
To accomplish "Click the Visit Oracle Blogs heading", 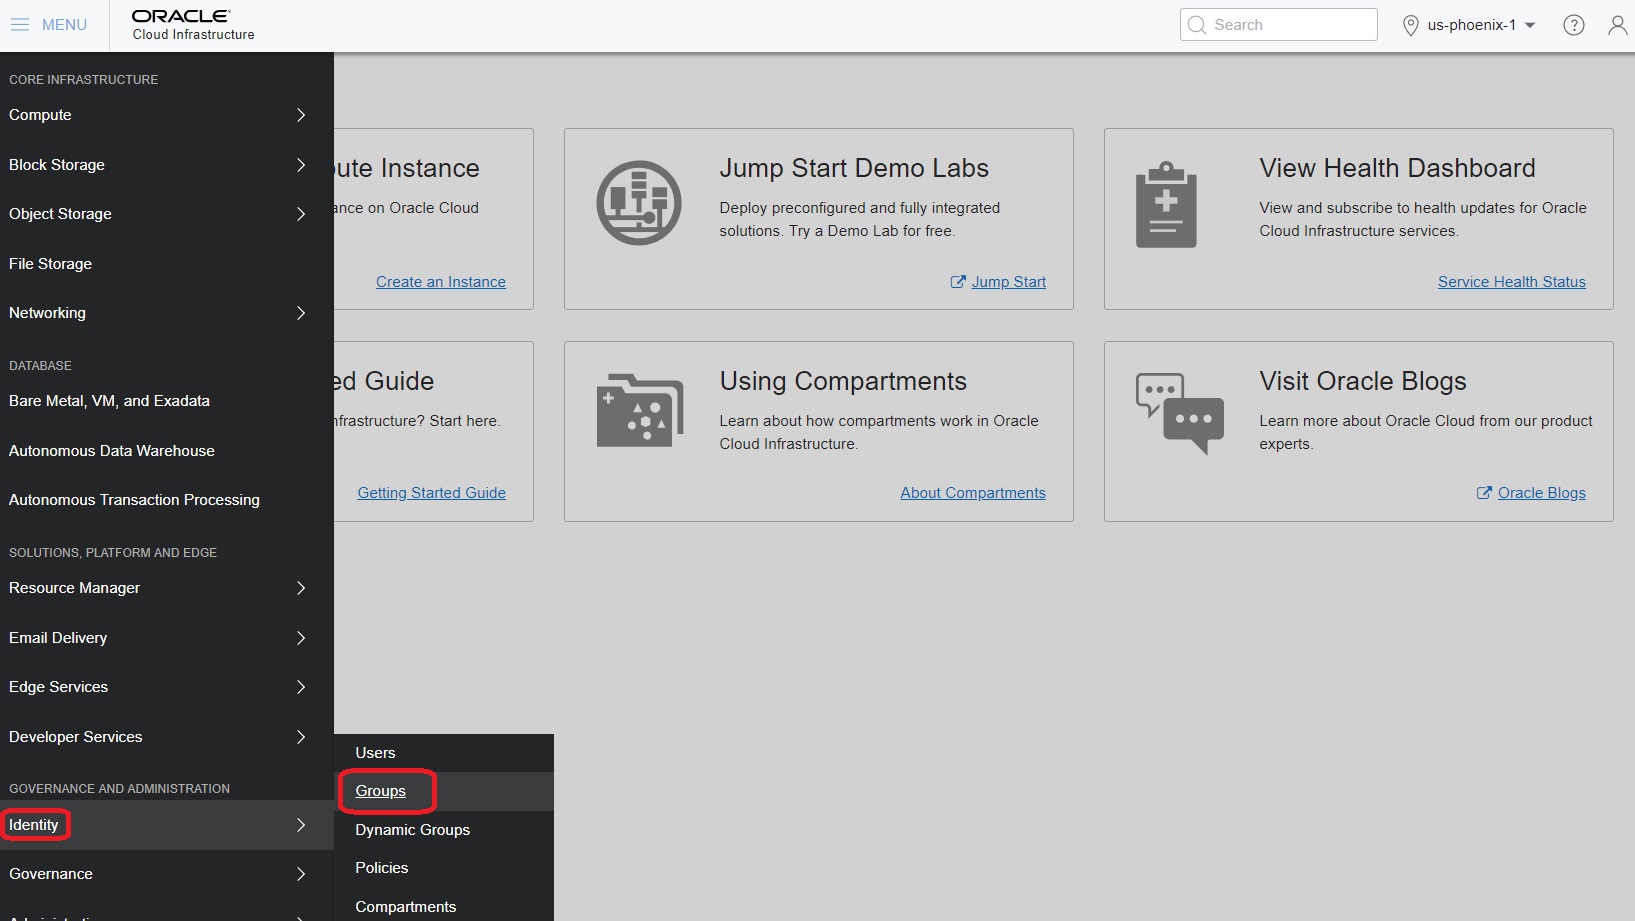I will click(x=1363, y=381).
